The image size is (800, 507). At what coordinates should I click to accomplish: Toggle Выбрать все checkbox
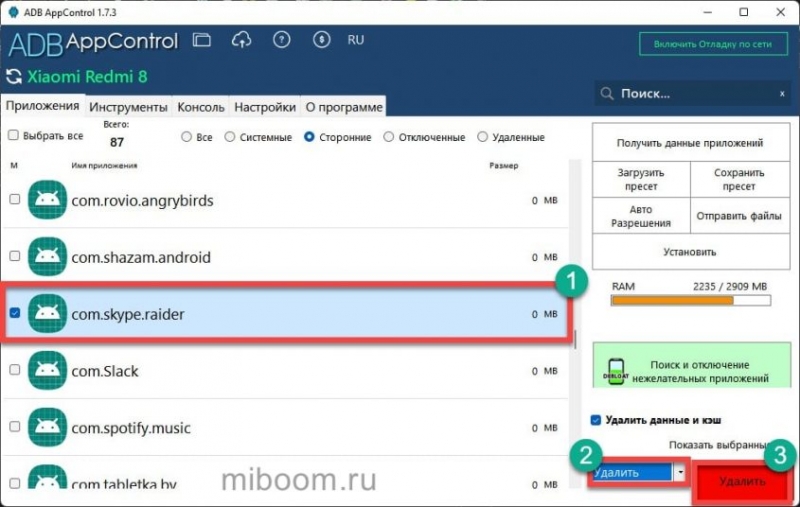(x=13, y=135)
